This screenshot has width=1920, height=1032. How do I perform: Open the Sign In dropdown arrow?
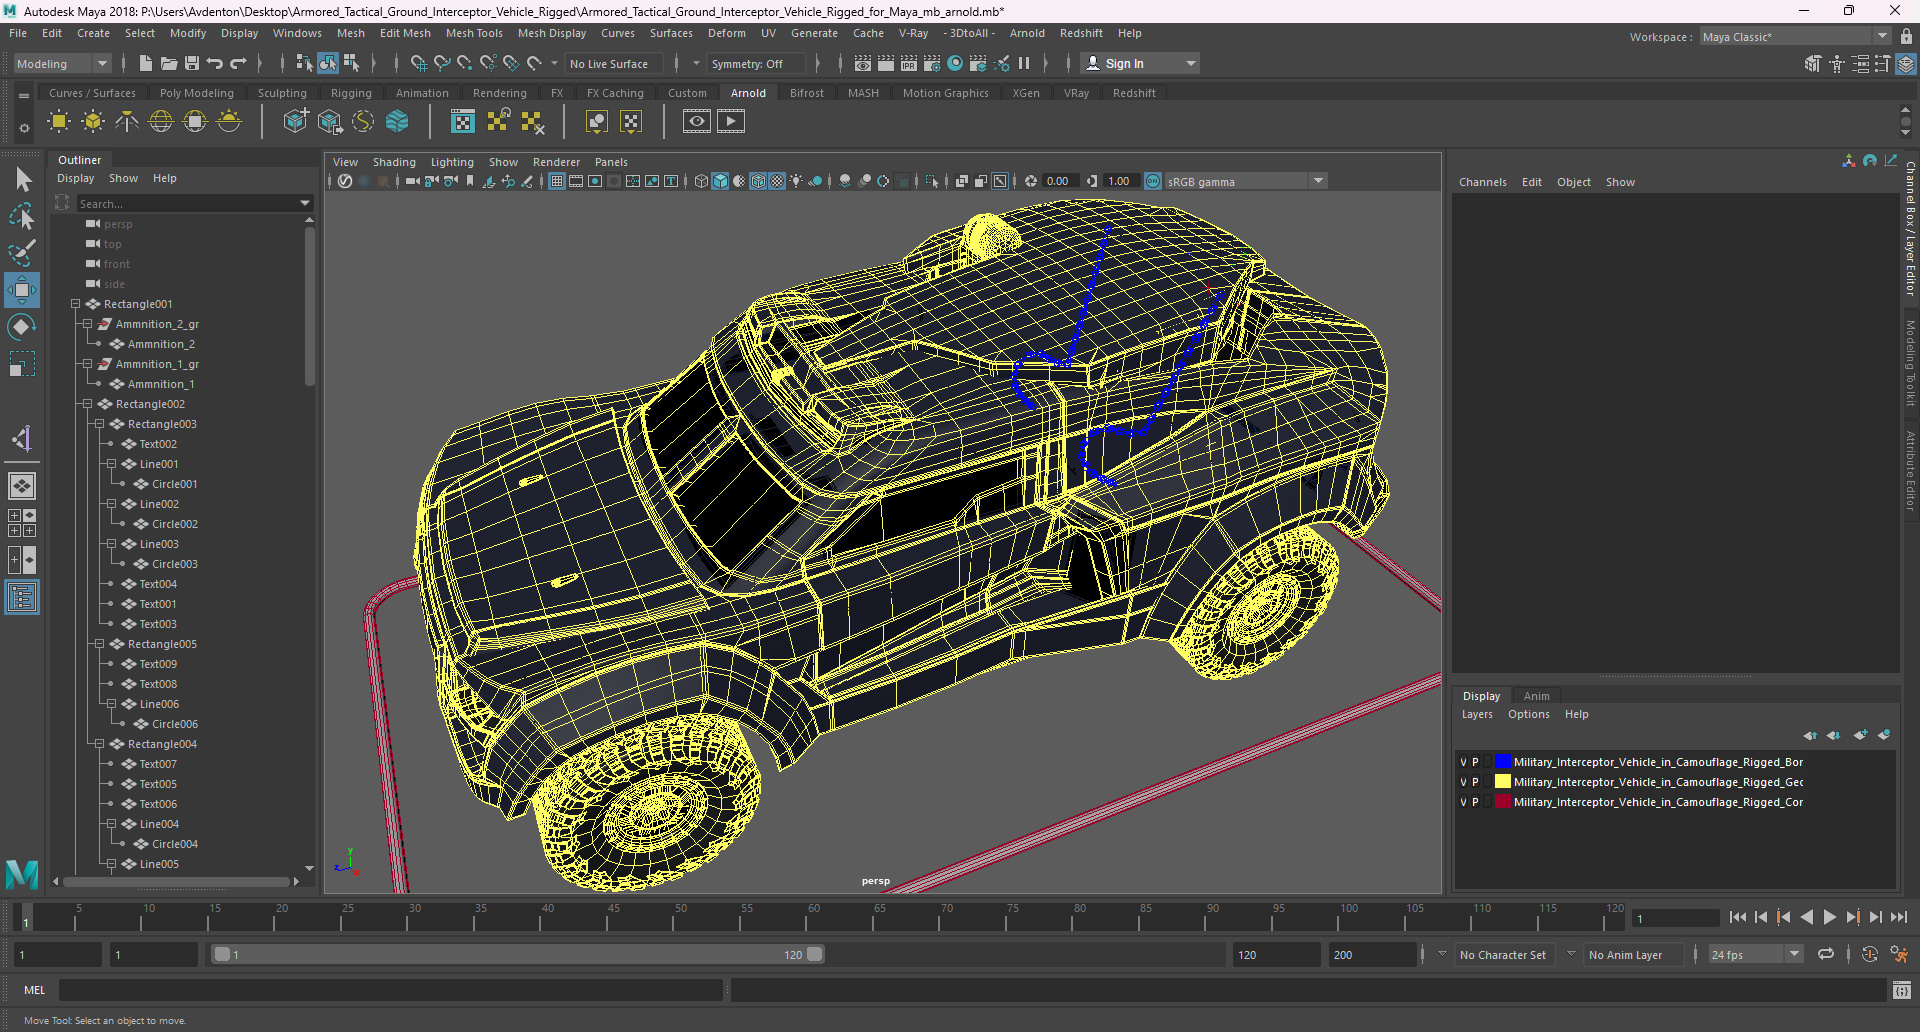1191,63
